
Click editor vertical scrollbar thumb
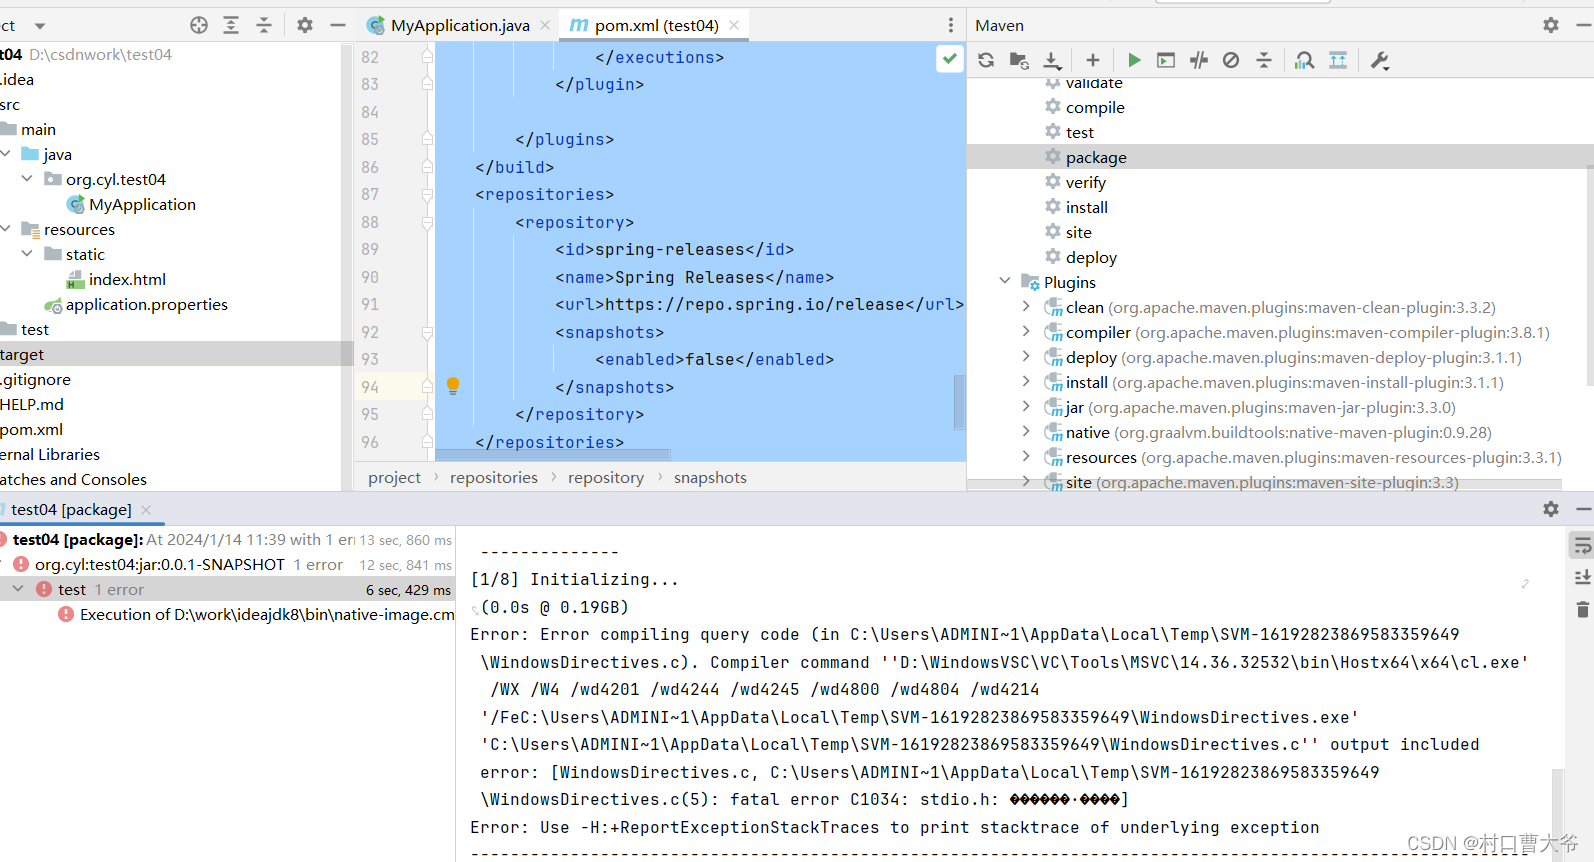(959, 402)
